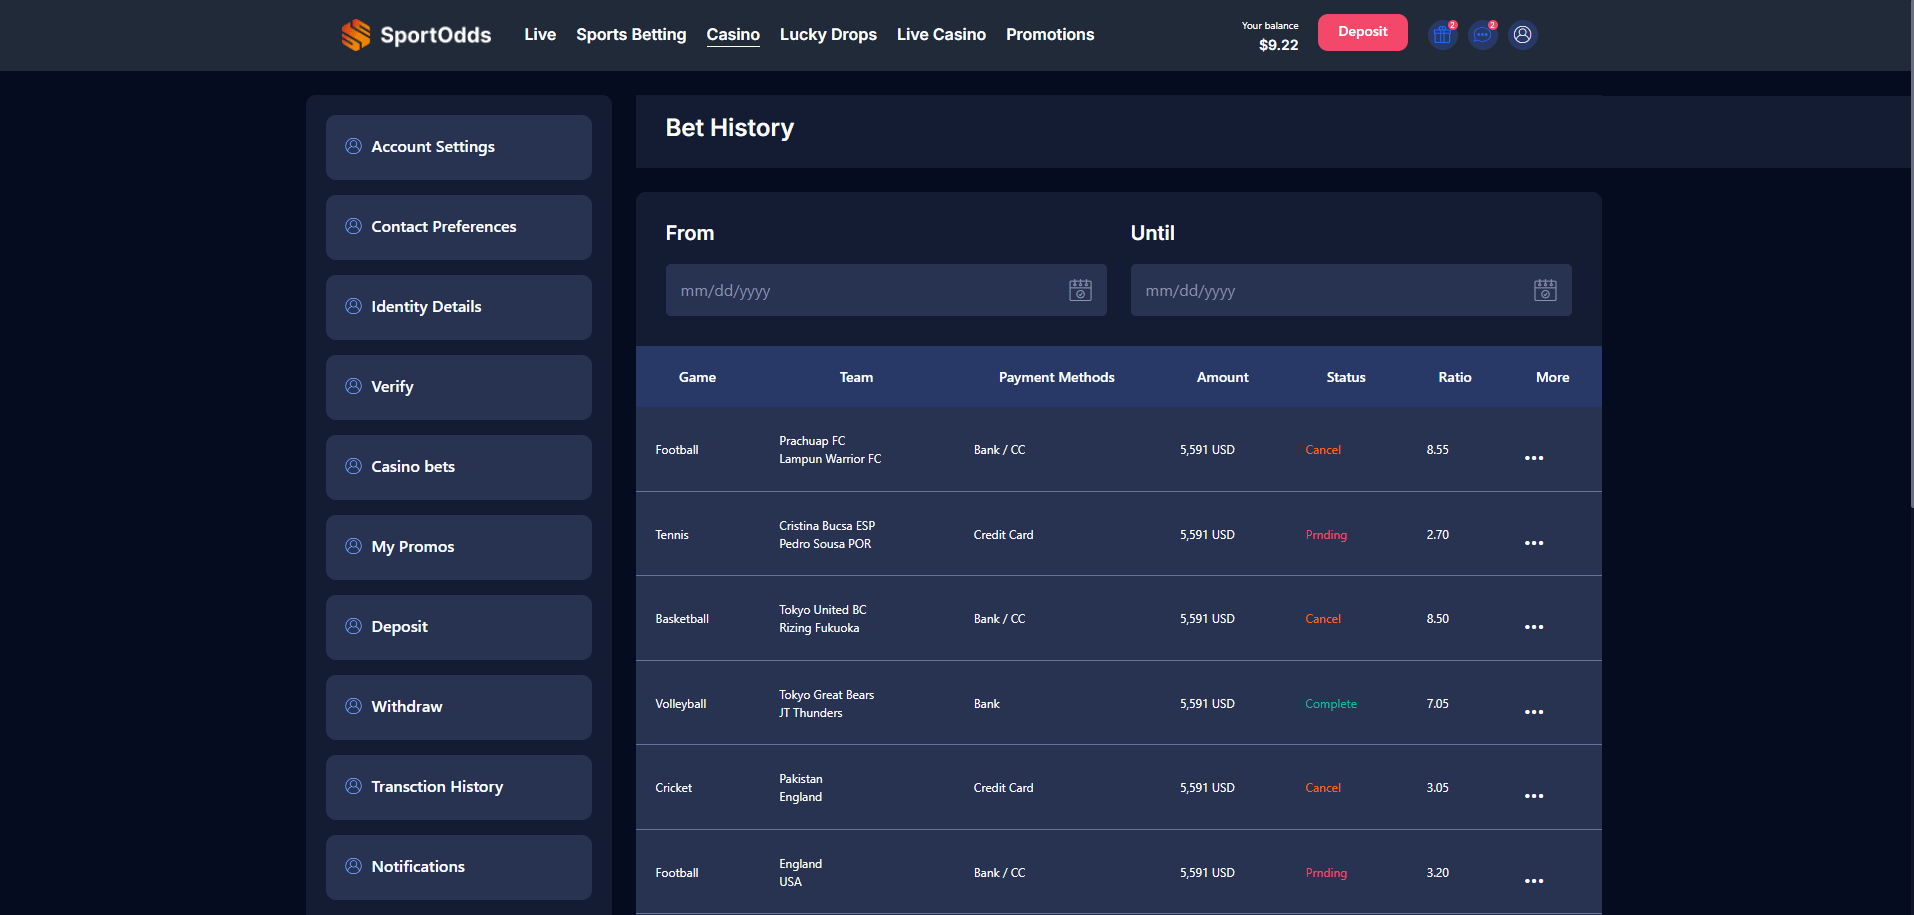Viewport: 1914px width, 915px height.
Task: Click the 7.05 ratio value
Action: pos(1437,704)
